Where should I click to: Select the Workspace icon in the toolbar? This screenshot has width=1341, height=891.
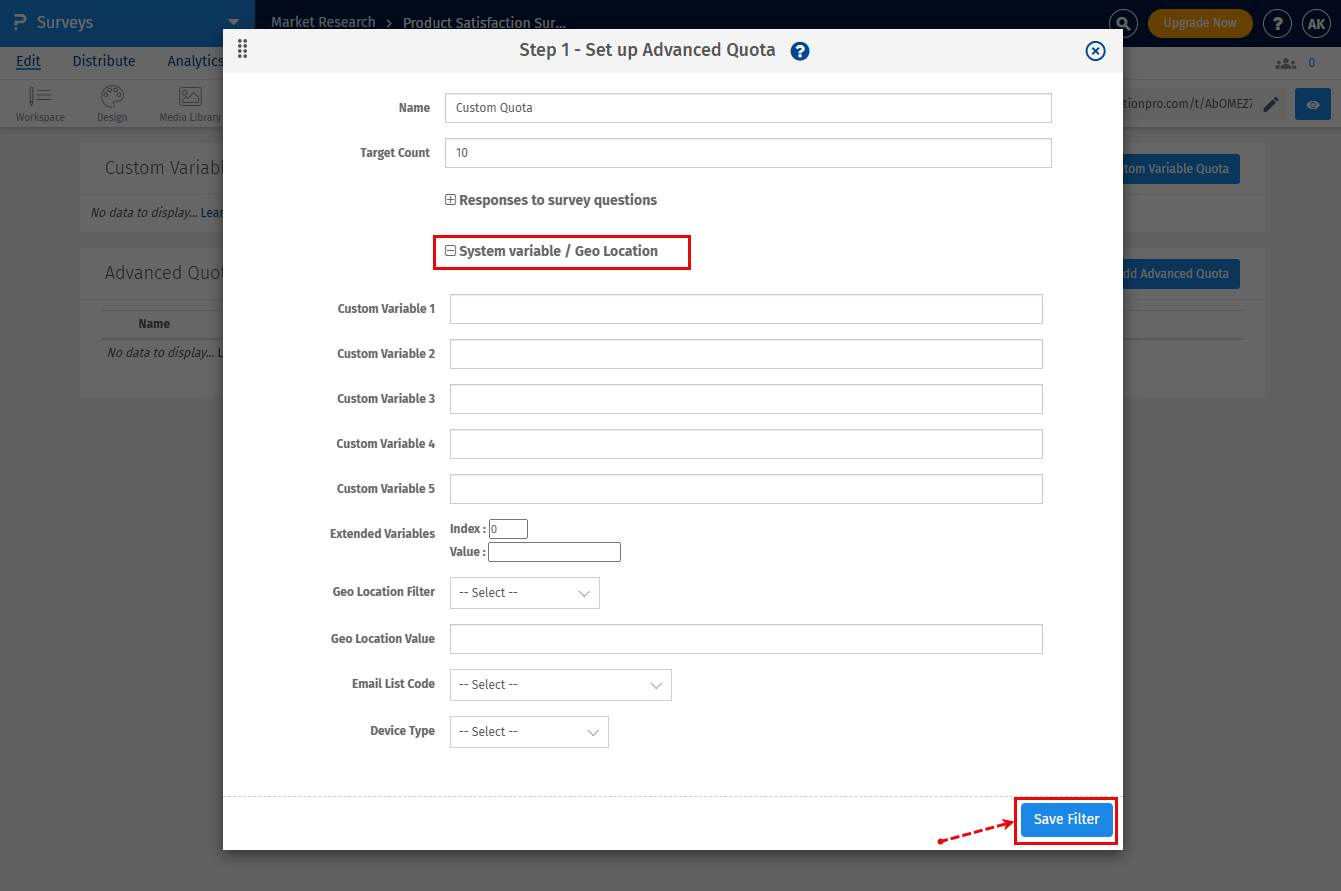point(40,96)
